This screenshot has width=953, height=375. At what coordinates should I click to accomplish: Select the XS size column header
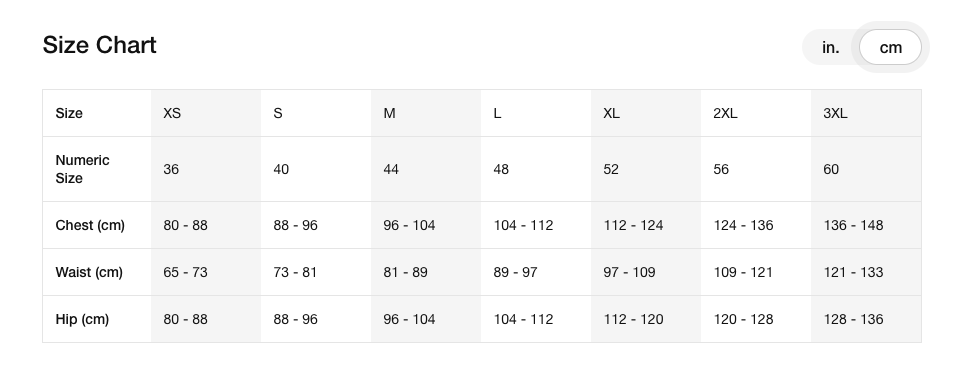pyautogui.click(x=206, y=113)
